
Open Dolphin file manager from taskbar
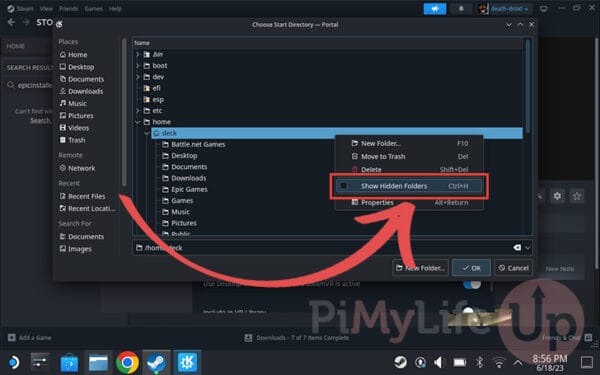[x=98, y=362]
